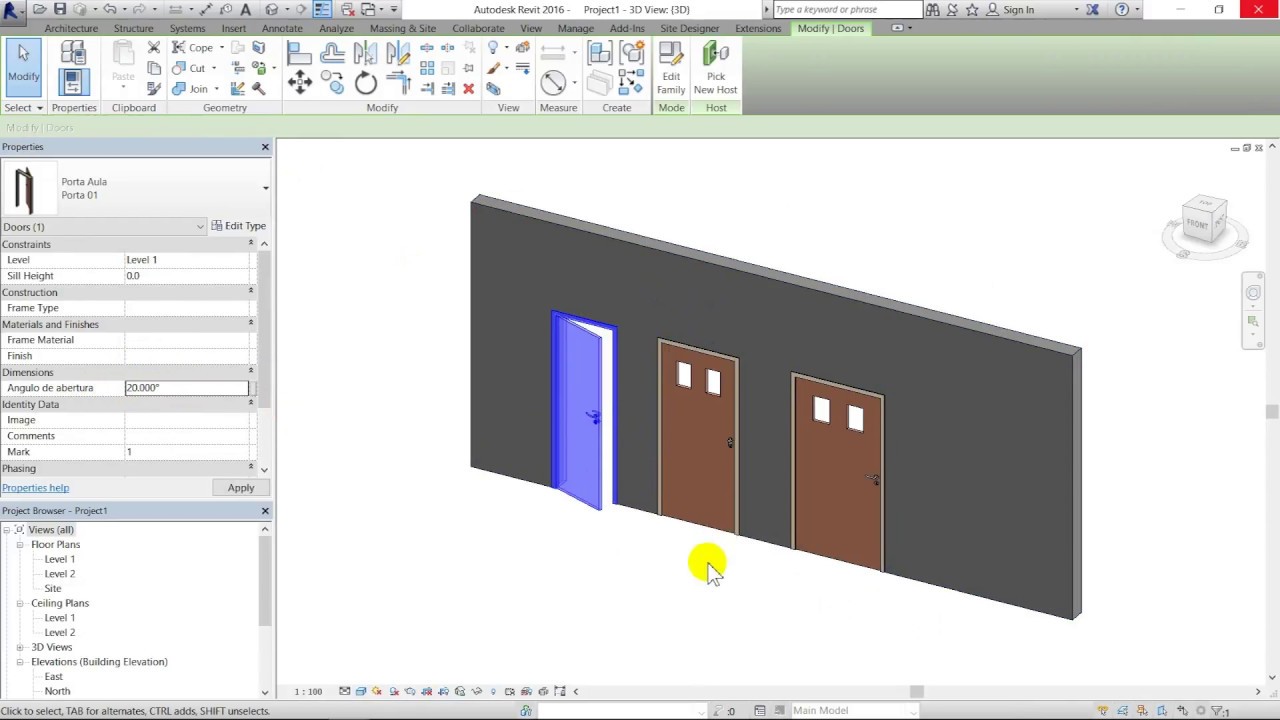Activate the Rotate tool

pos(365,84)
